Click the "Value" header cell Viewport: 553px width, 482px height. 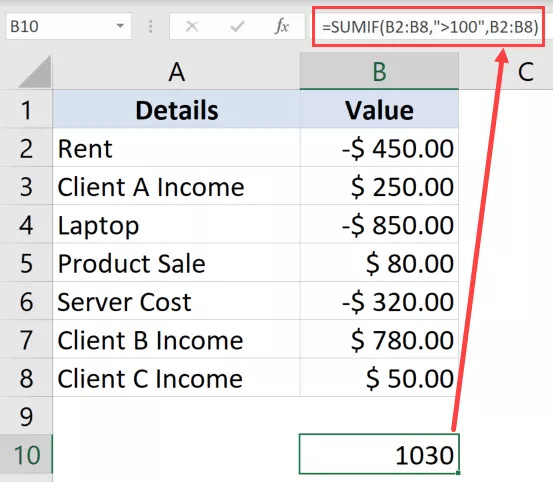pyautogui.click(x=379, y=109)
